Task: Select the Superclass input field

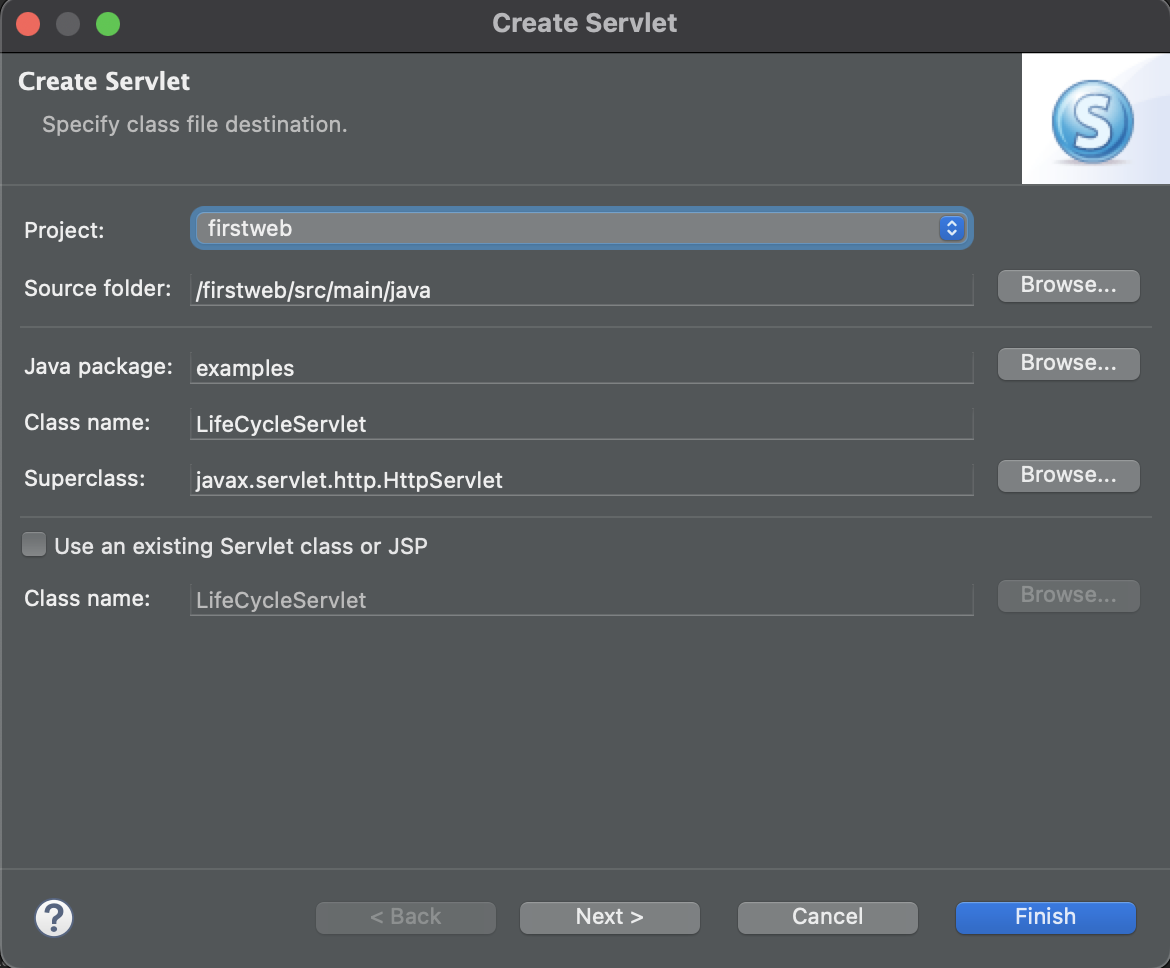Action: pos(581,480)
